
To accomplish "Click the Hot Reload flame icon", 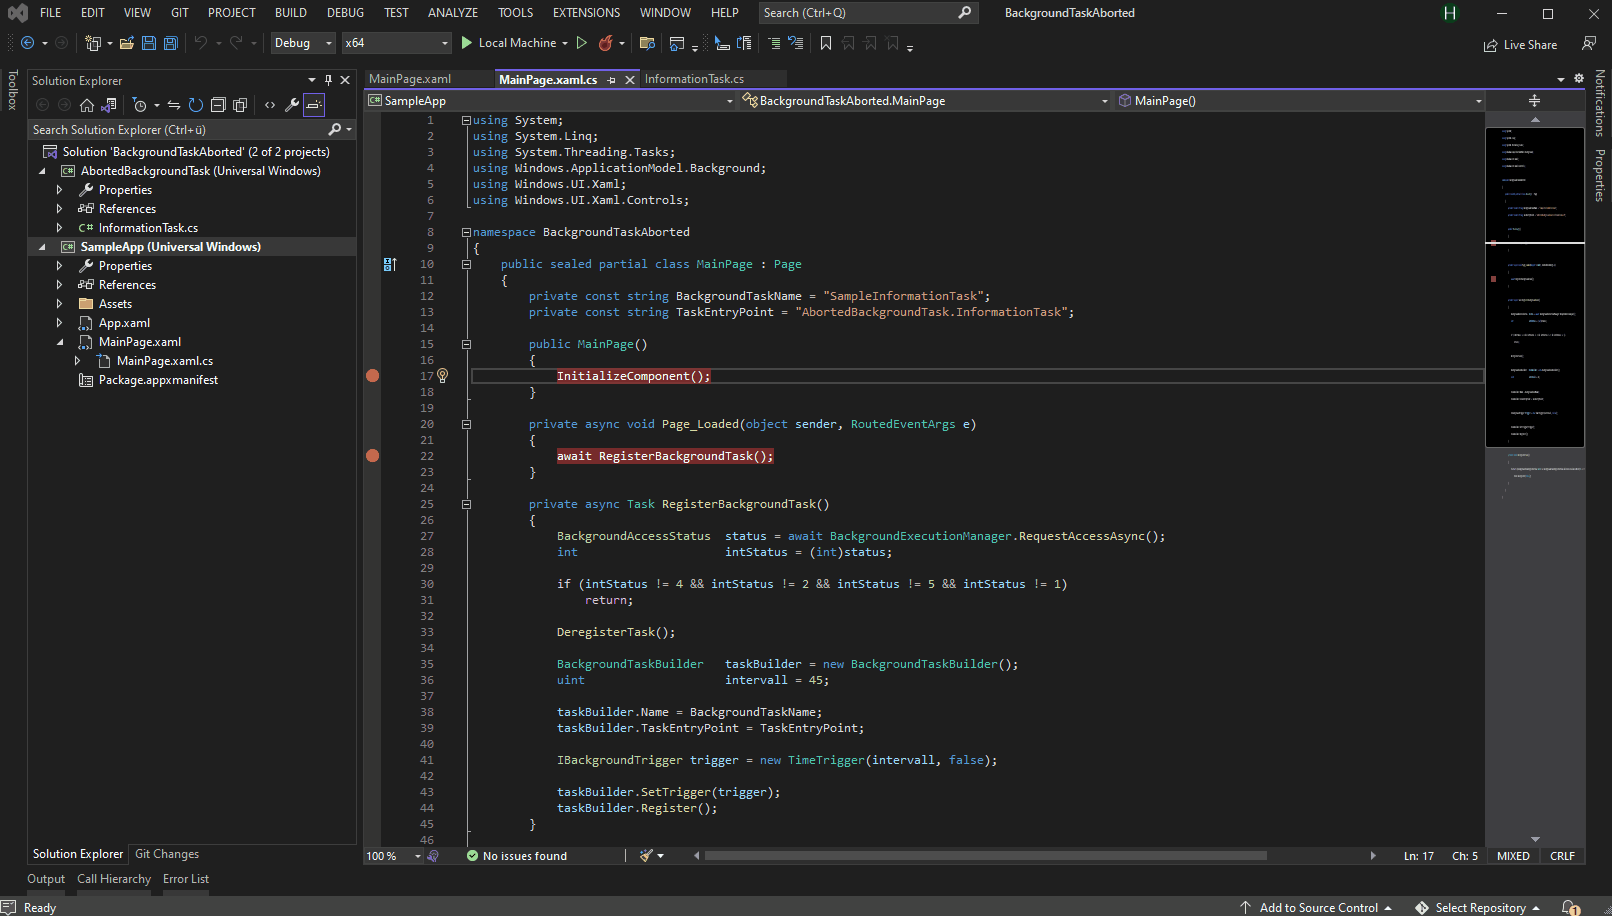I will (605, 43).
